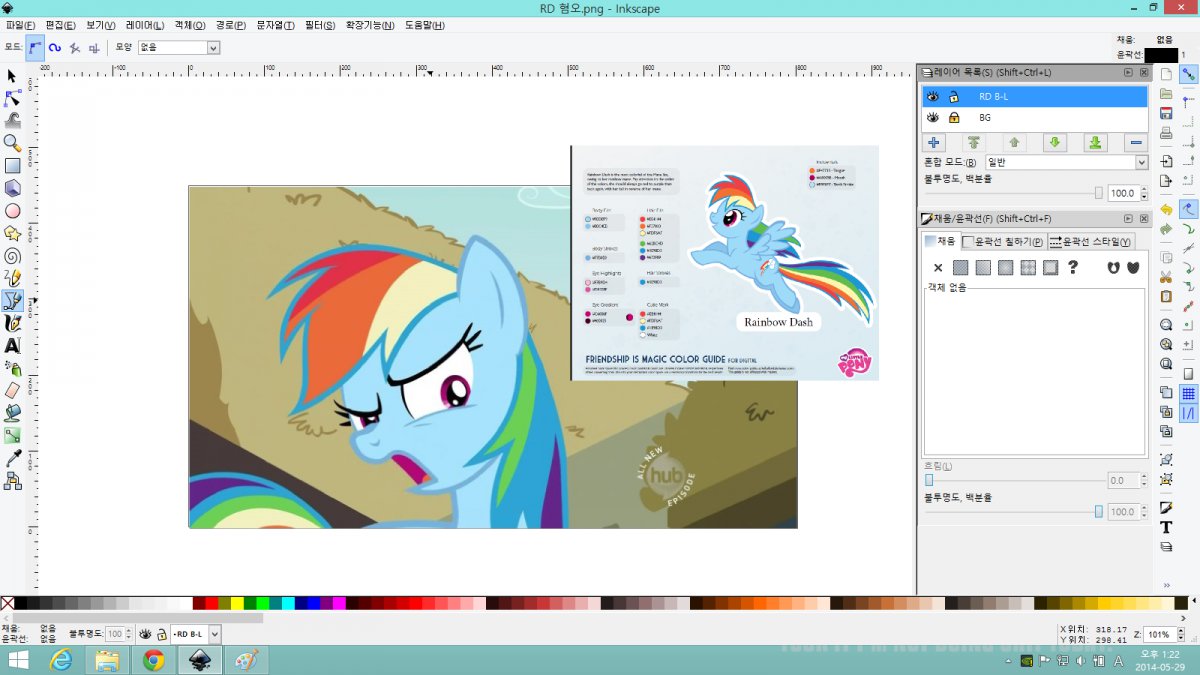
Task: Click the Print document icon
Action: [1166, 133]
